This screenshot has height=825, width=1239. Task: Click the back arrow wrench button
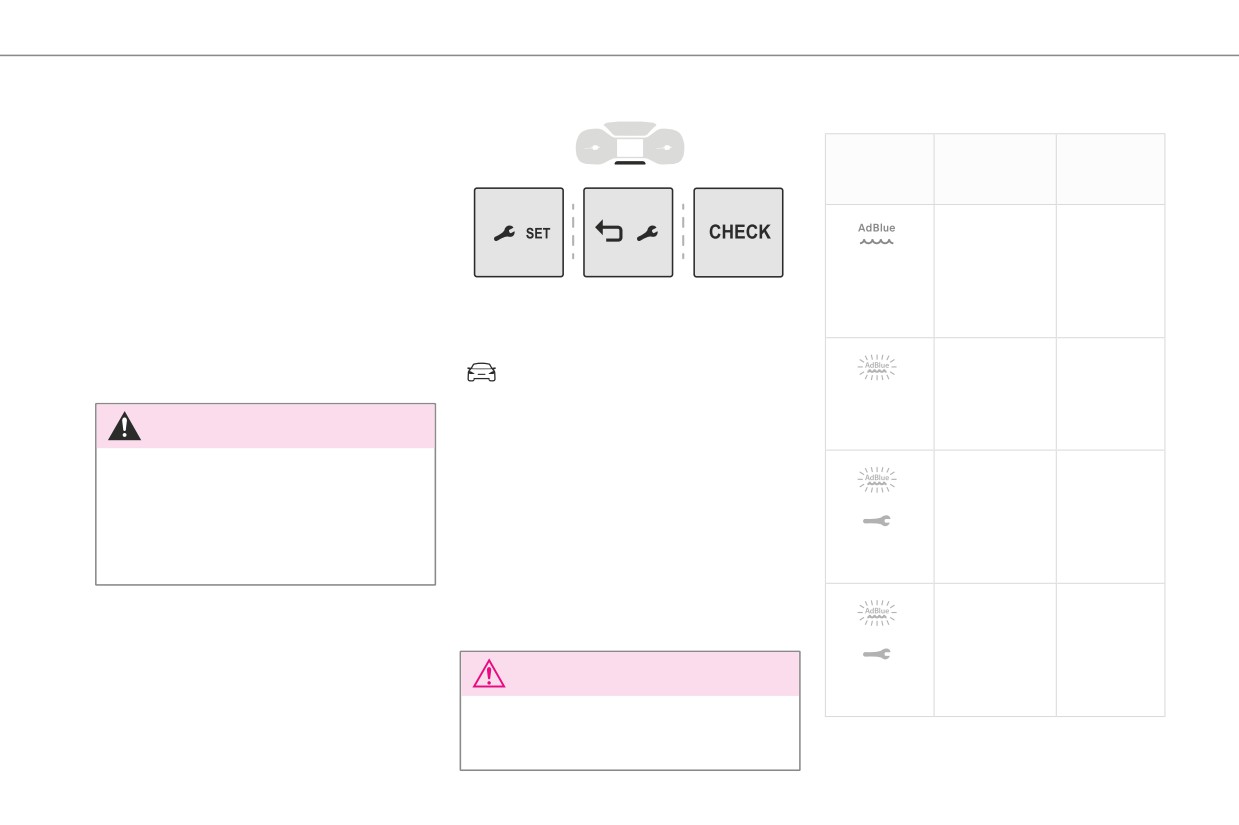coord(628,232)
